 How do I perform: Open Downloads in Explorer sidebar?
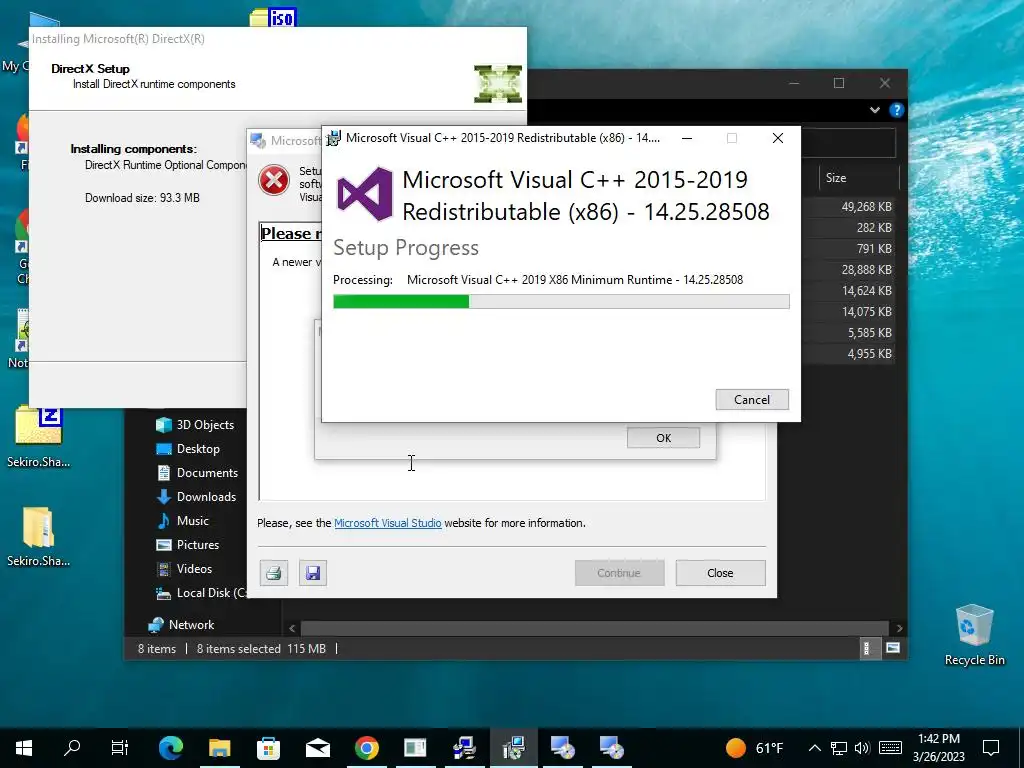point(196,497)
